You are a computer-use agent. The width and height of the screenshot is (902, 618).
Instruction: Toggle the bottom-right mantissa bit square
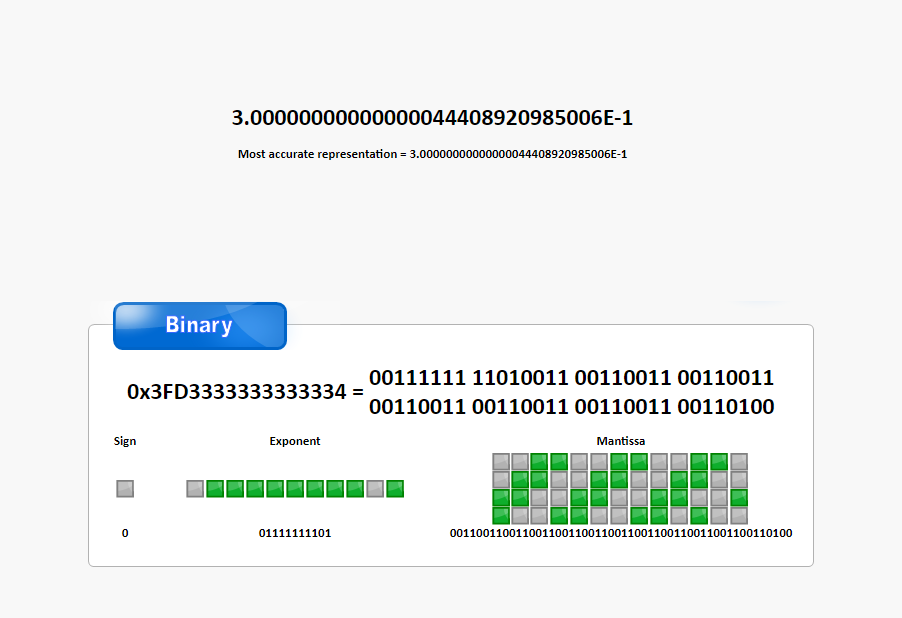[739, 516]
